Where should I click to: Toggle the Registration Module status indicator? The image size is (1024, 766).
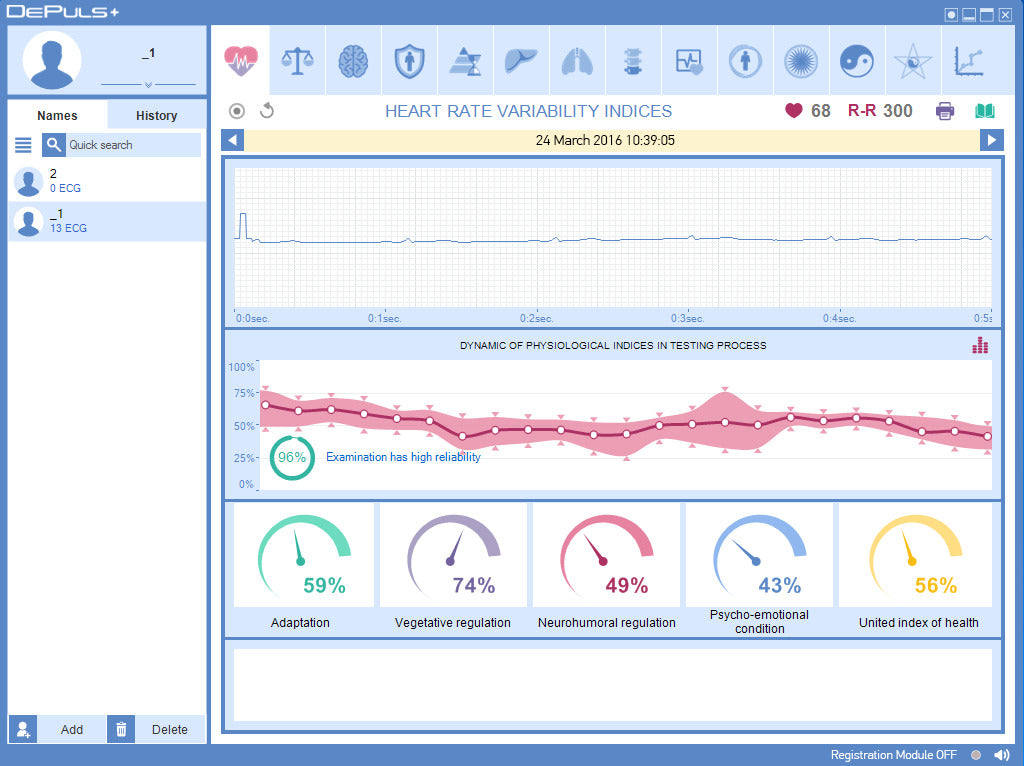(976, 755)
